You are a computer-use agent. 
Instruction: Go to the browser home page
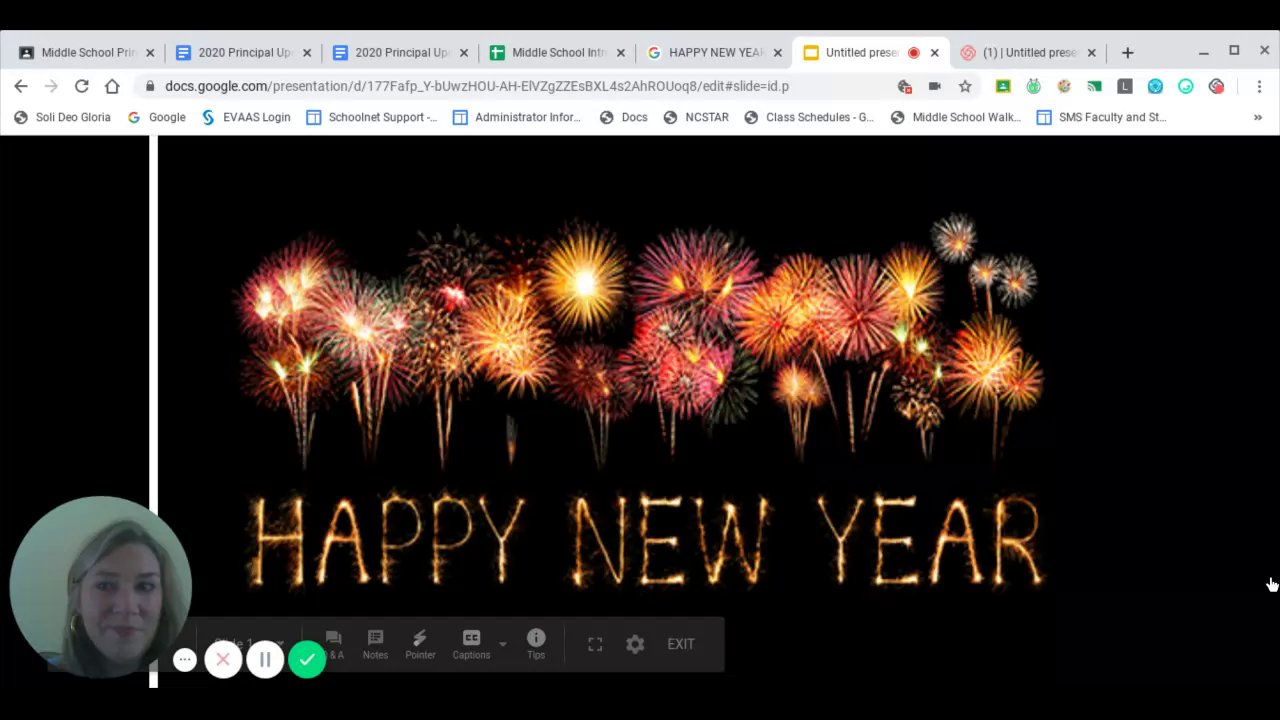coord(112,86)
